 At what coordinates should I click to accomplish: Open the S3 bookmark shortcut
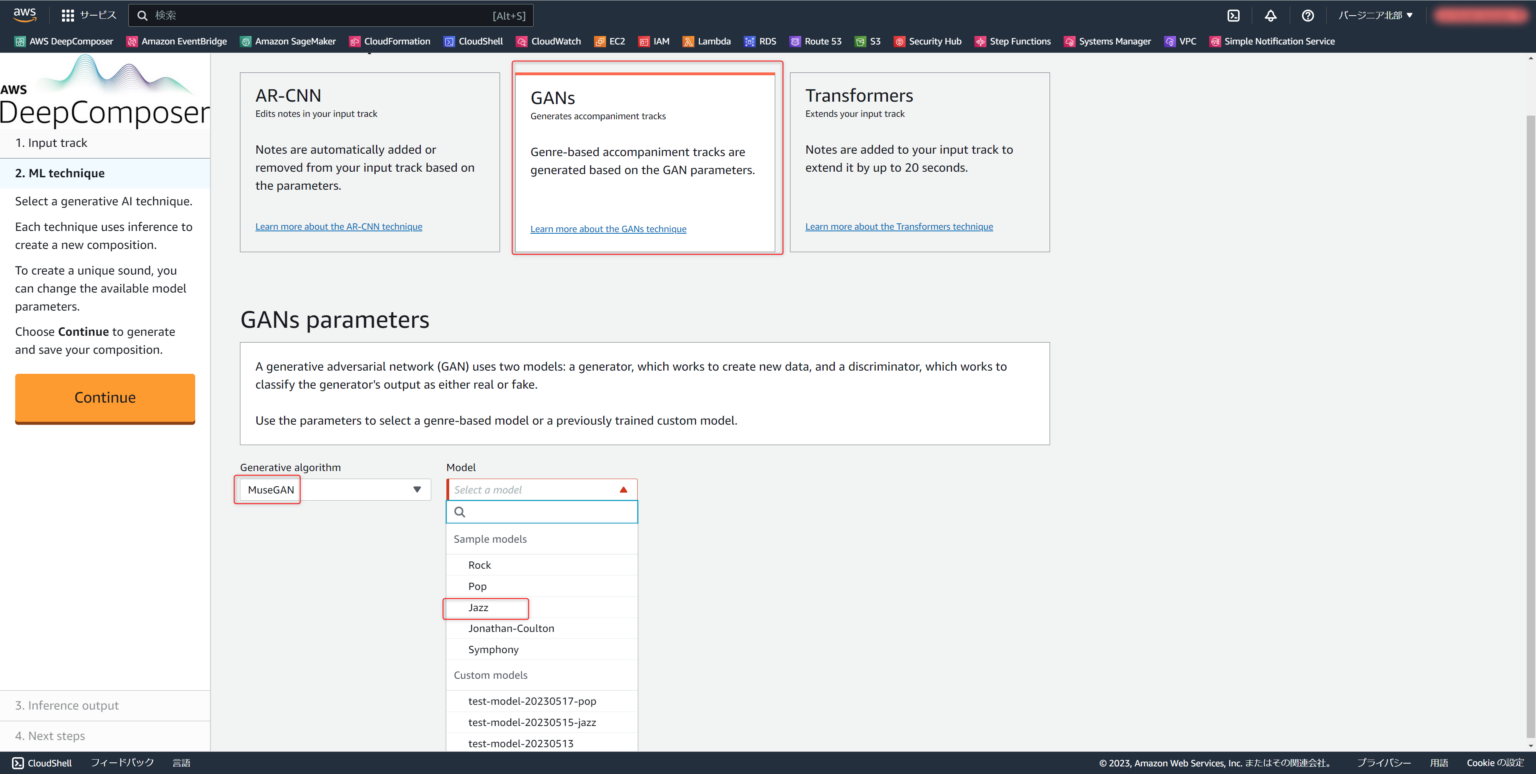point(867,42)
